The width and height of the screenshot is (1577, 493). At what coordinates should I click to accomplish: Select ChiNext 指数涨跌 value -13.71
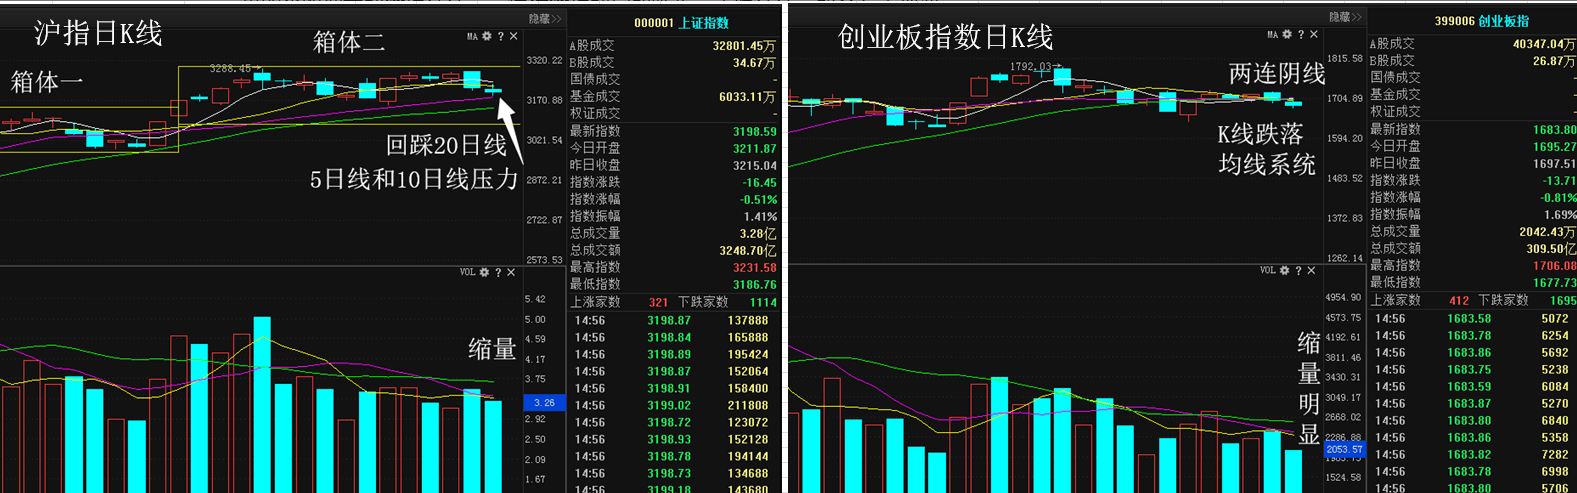tap(1559, 181)
